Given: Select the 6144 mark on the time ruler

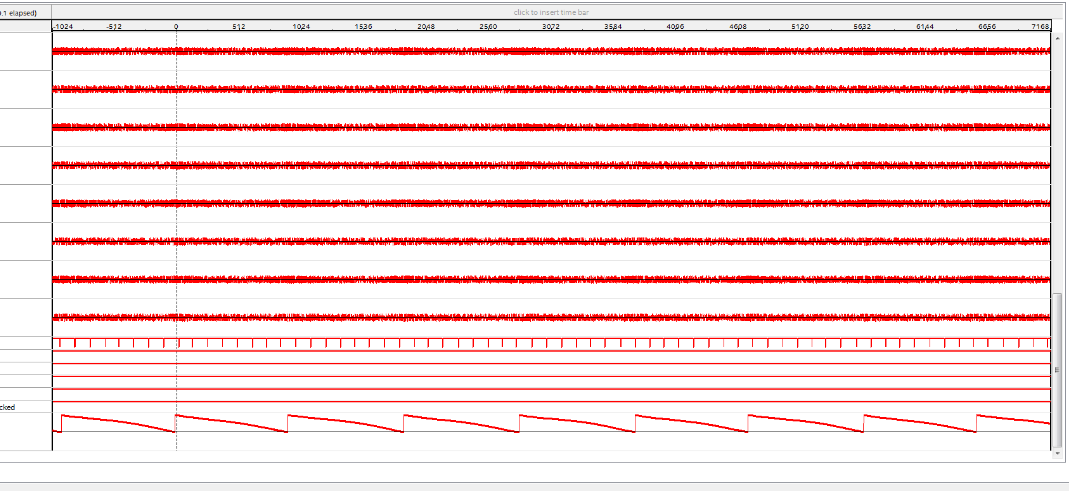Looking at the screenshot, I should pos(925,26).
